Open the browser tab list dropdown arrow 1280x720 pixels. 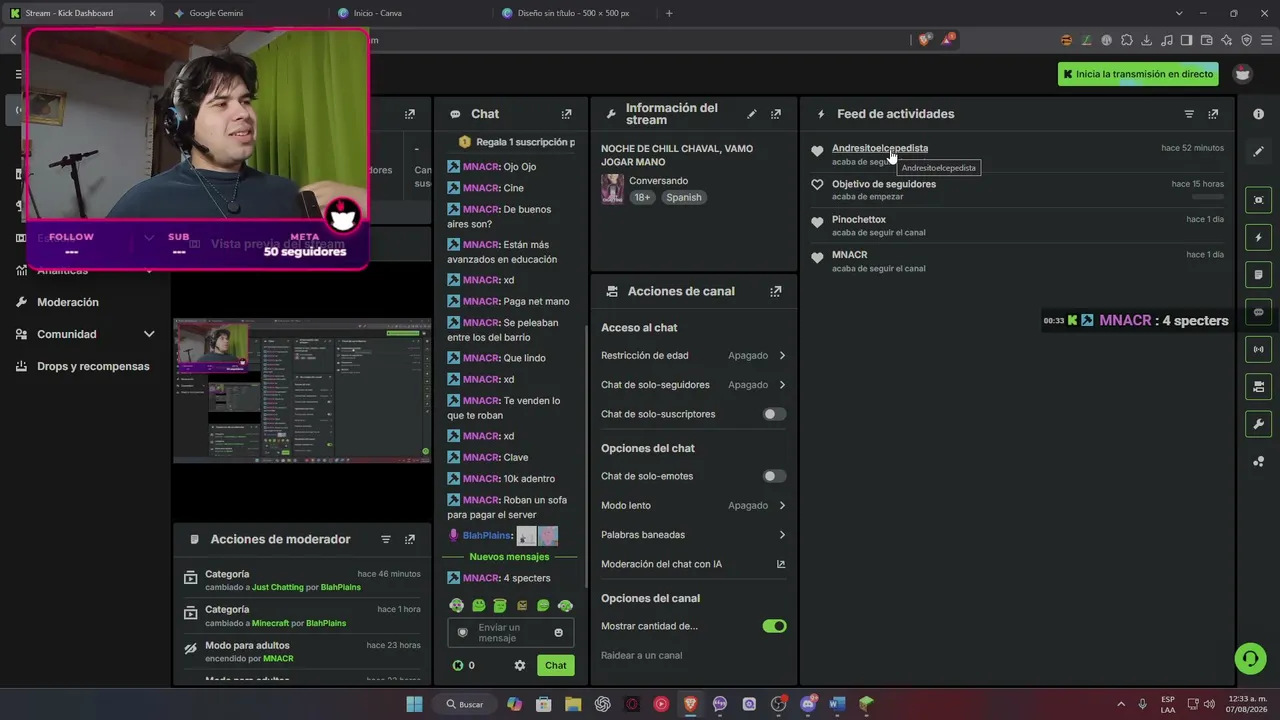[1179, 13]
